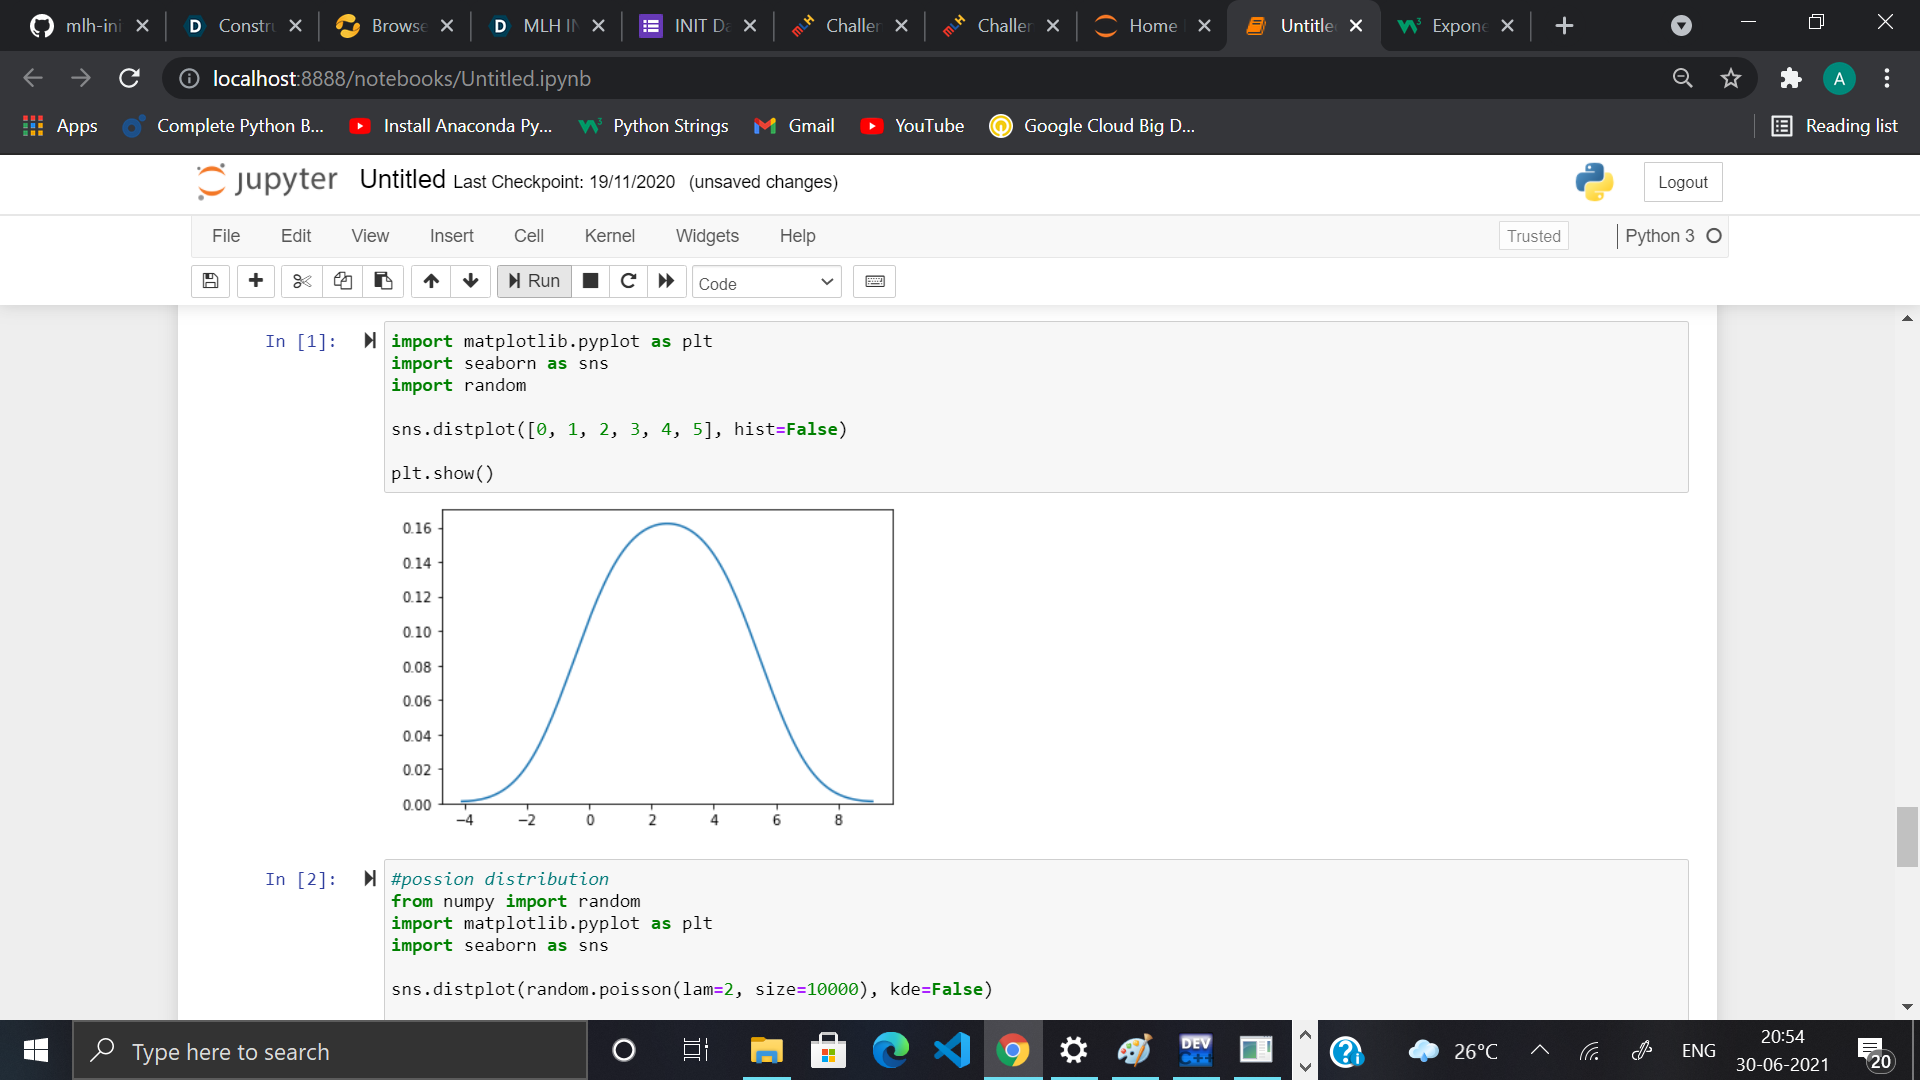Paste cells below with the toolbar icon
This screenshot has height=1080, width=1920.
[x=383, y=281]
